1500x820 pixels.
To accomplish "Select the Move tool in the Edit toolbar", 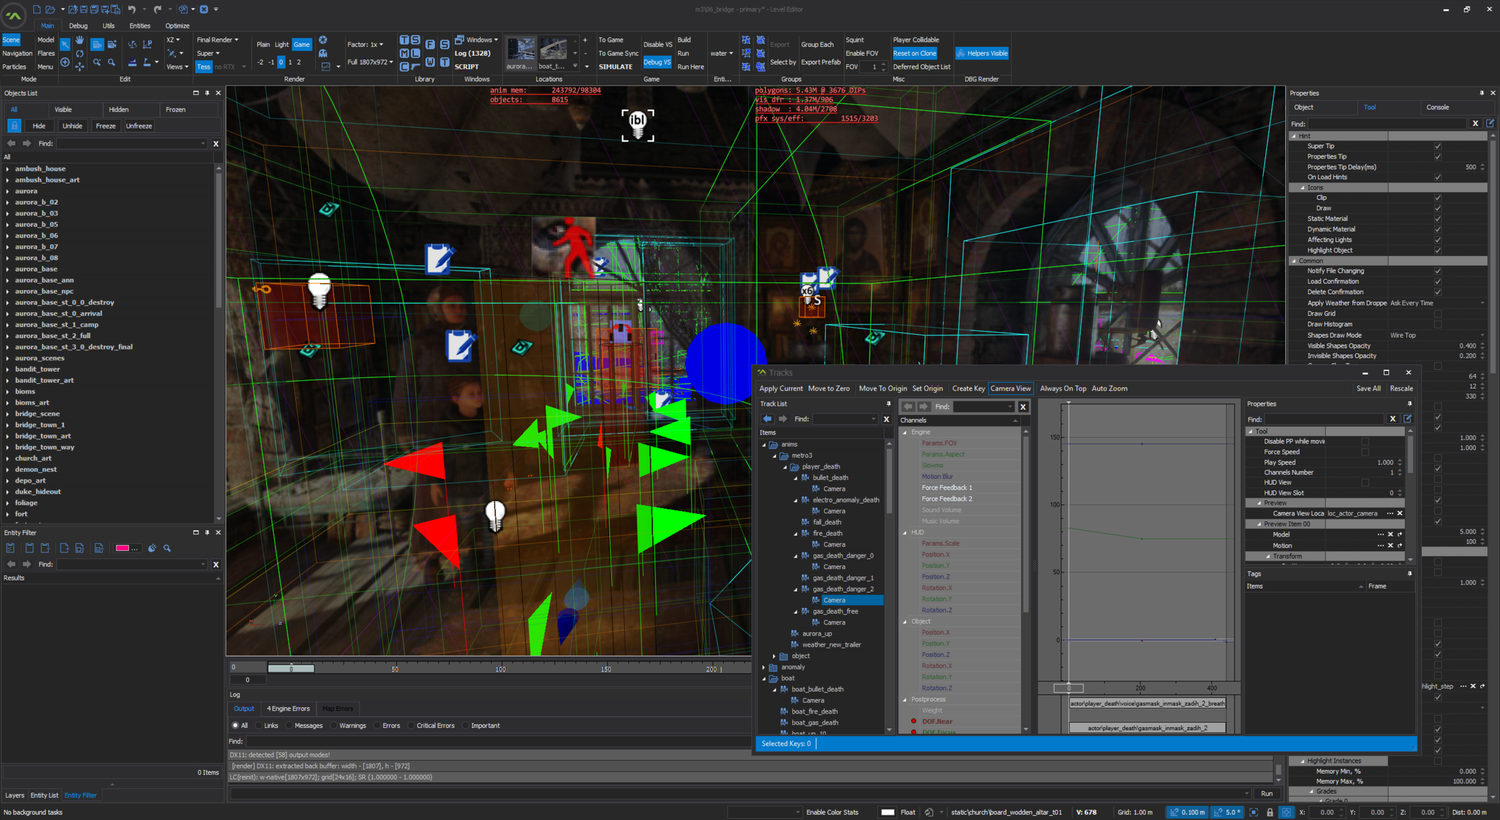I will (x=80, y=66).
